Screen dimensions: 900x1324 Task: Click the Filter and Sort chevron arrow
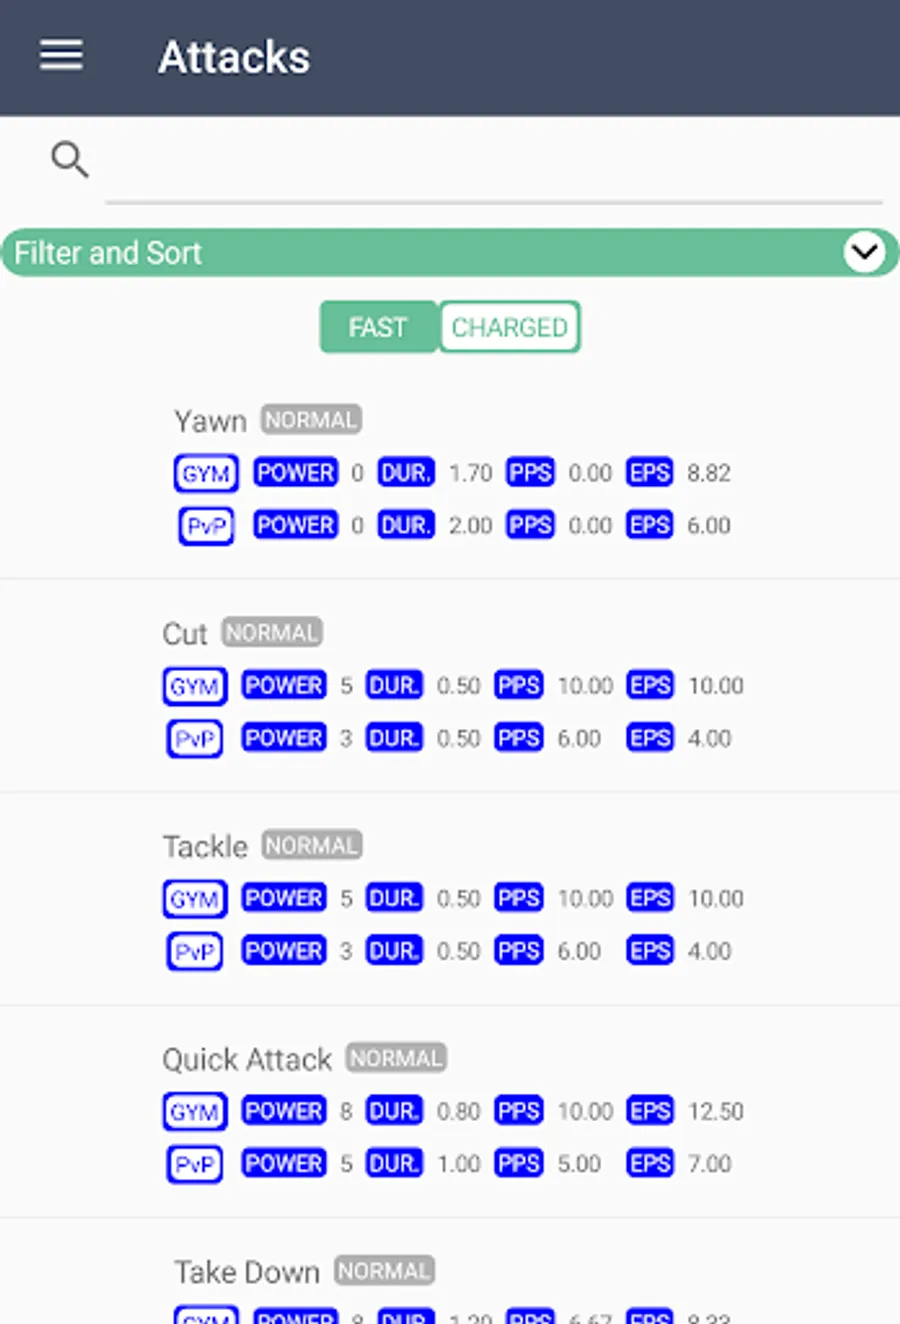pyautogui.click(x=864, y=252)
